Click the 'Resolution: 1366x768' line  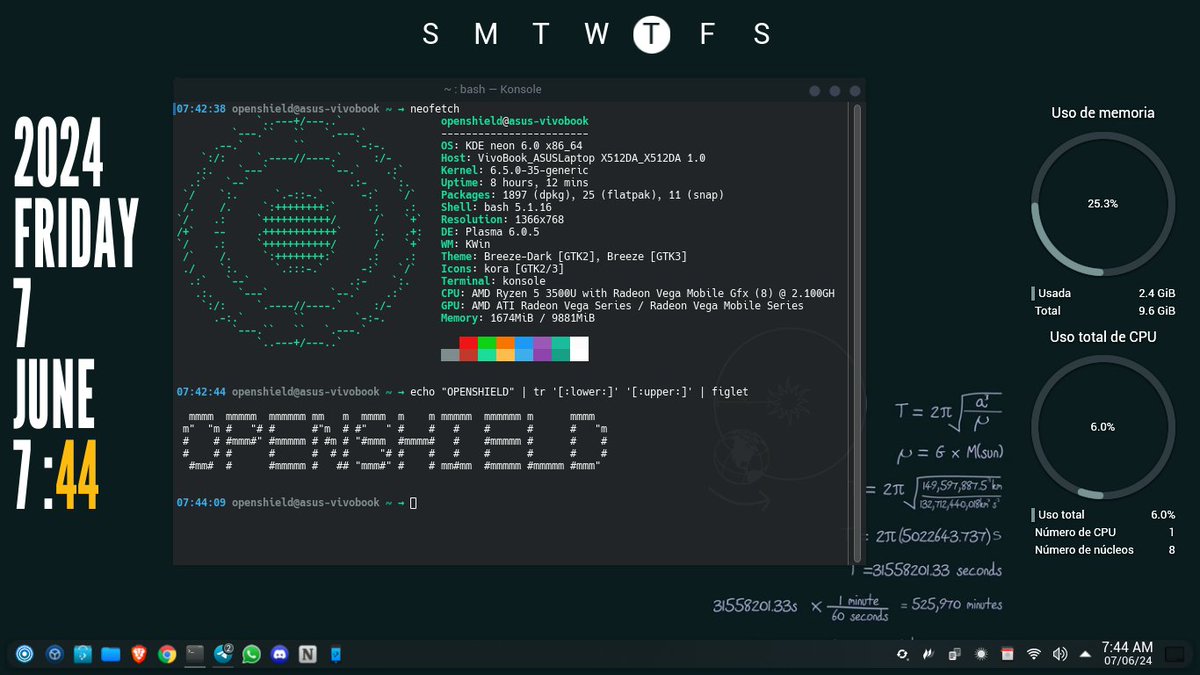(502, 219)
